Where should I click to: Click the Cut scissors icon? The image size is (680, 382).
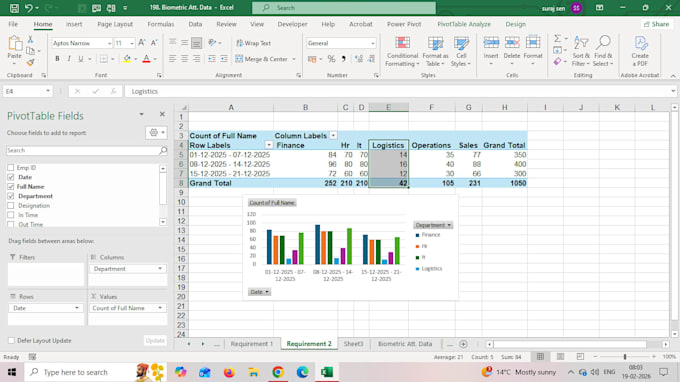coord(30,39)
